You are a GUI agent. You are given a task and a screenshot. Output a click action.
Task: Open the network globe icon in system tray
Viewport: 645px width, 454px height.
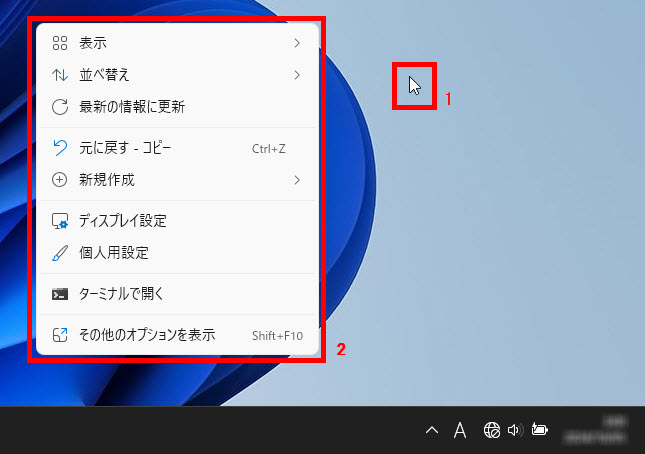click(491, 431)
